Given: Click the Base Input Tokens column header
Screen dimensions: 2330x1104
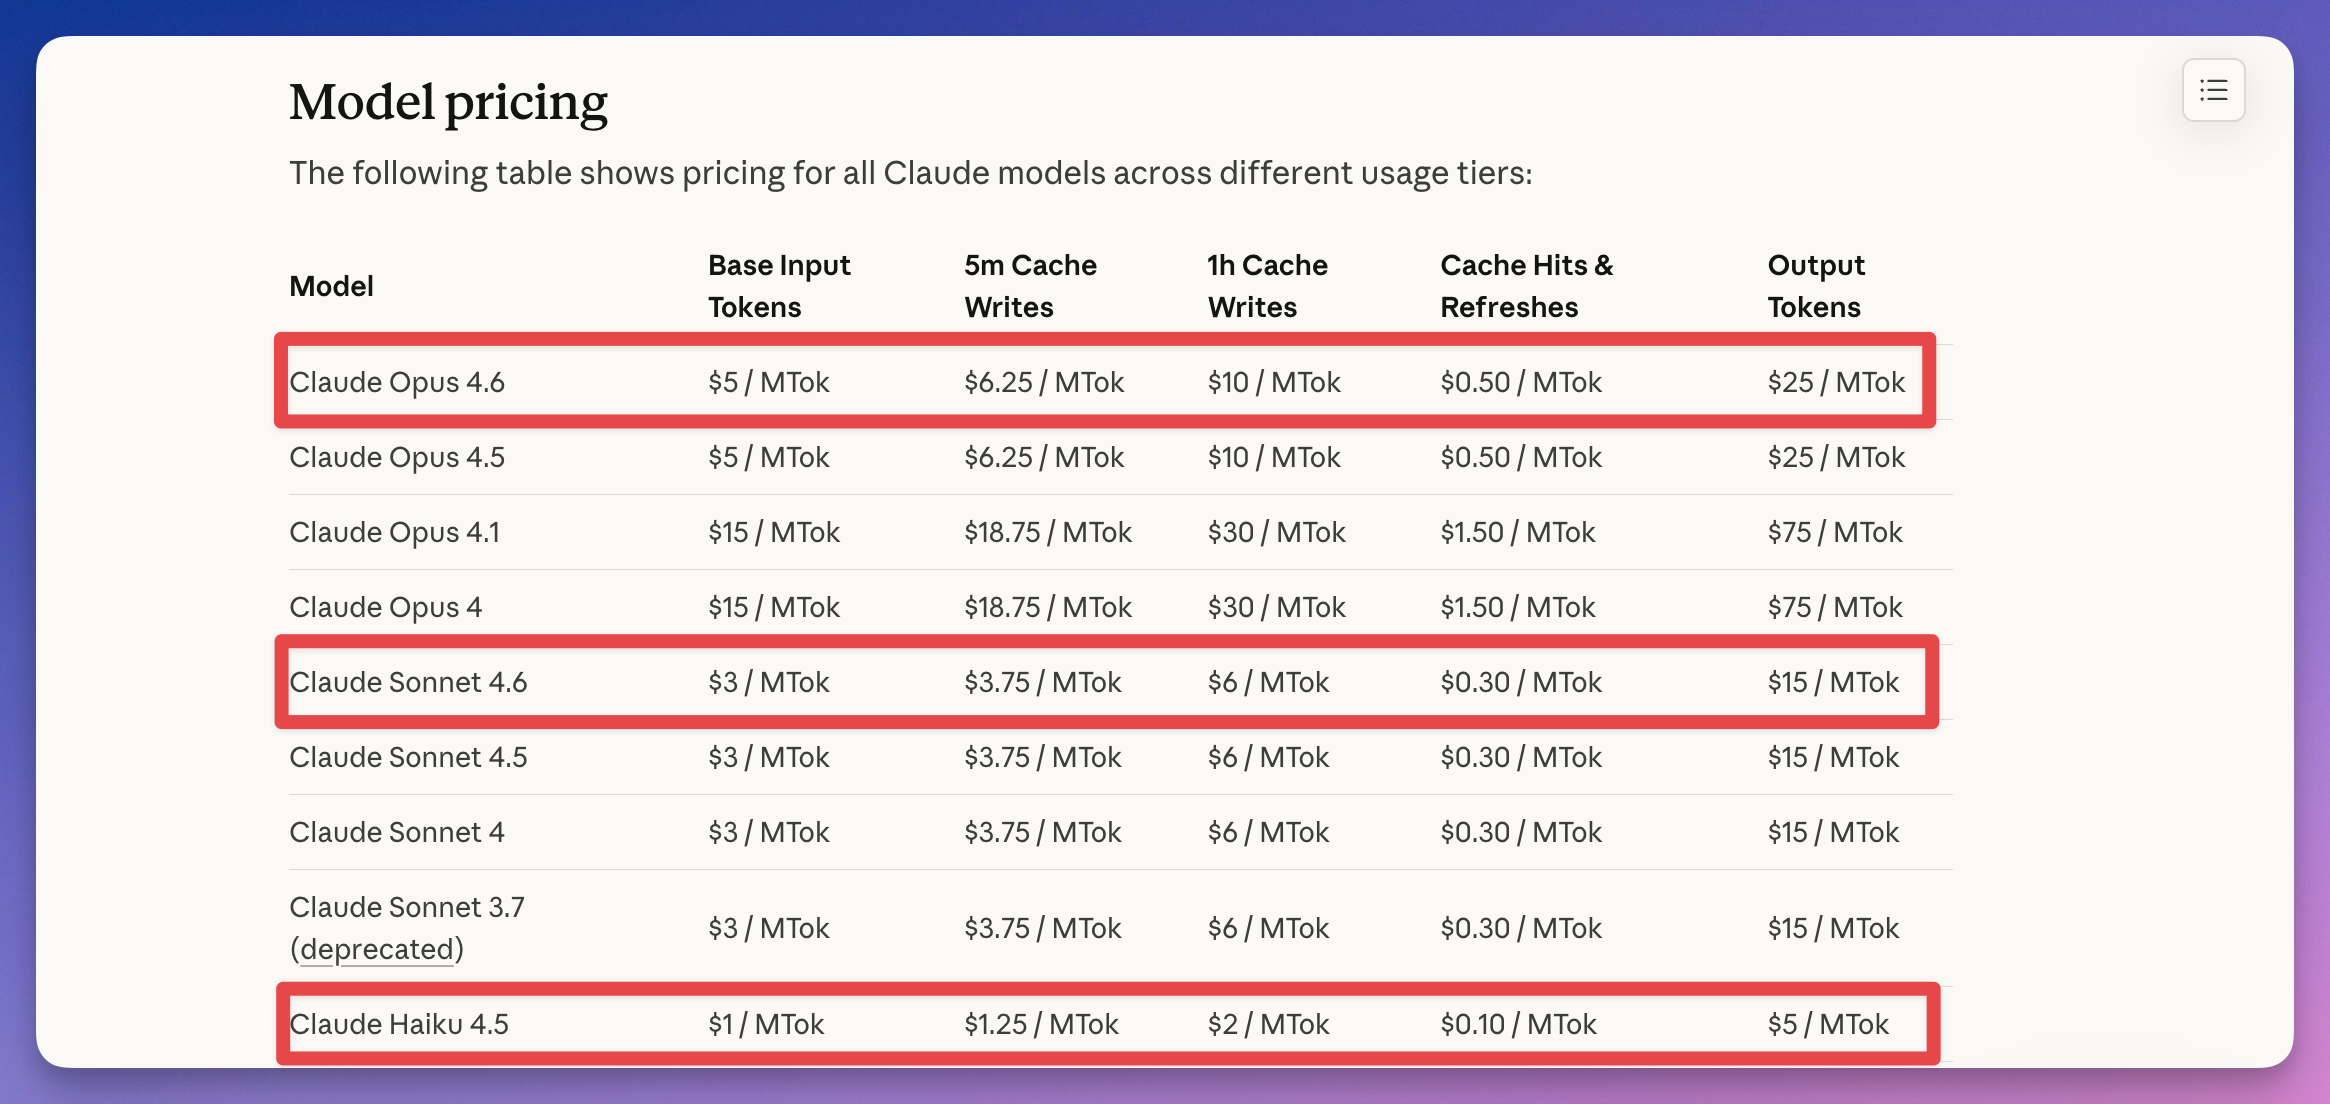Looking at the screenshot, I should tap(779, 286).
